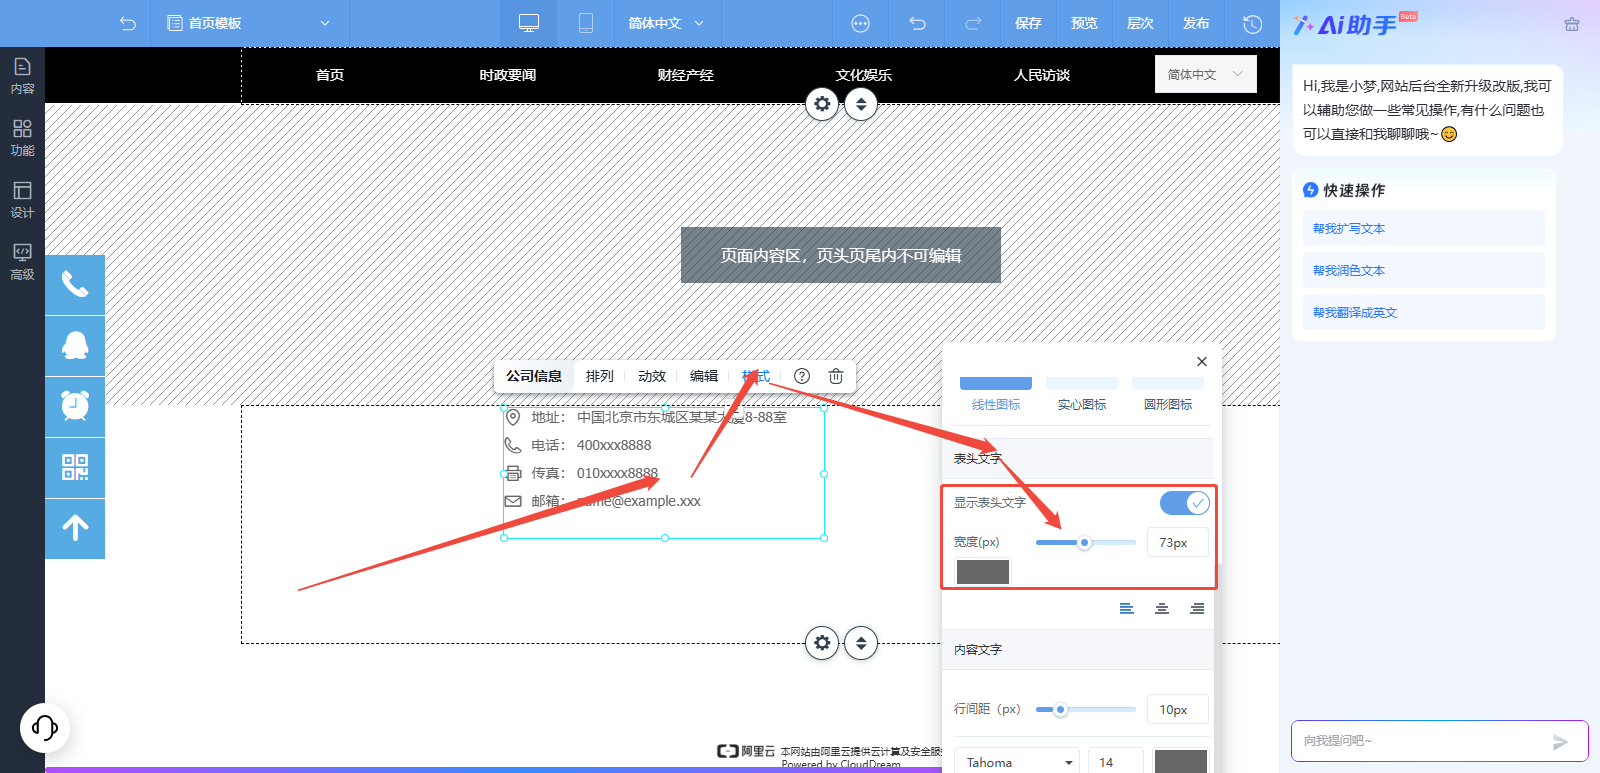Set header text align center
The width and height of the screenshot is (1600, 773).
tap(1162, 608)
